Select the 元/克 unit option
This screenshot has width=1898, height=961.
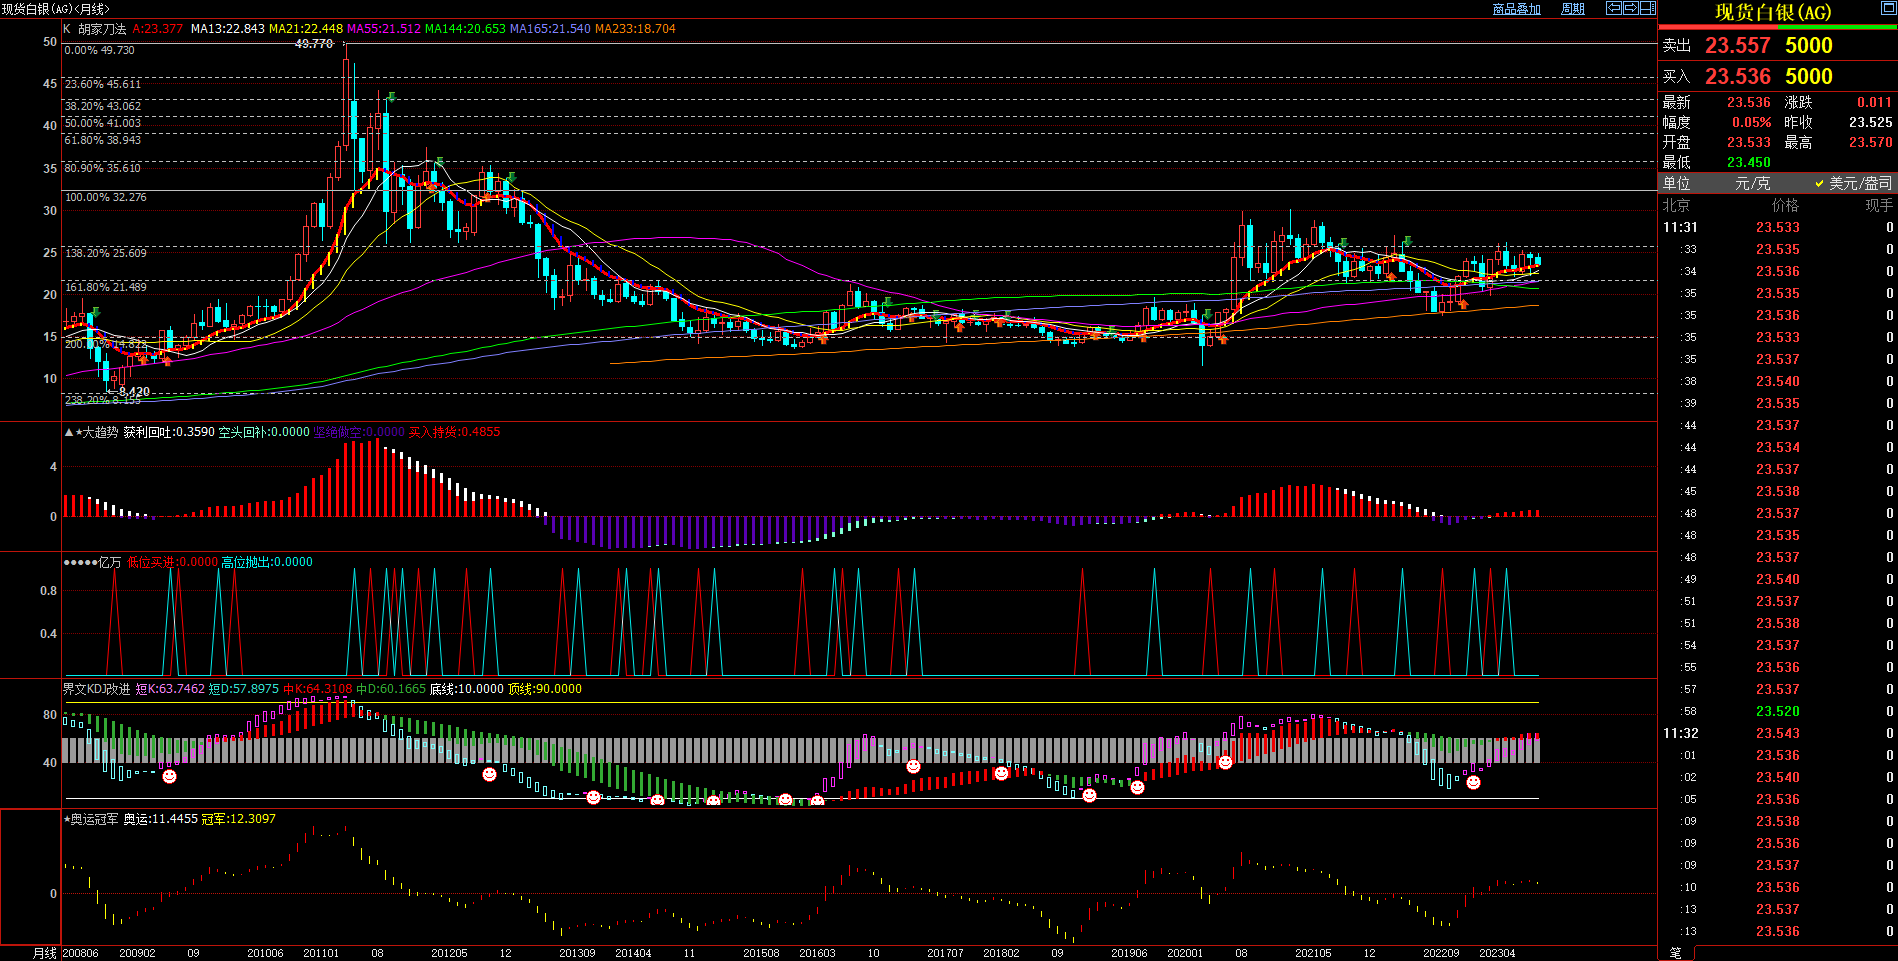(x=1752, y=183)
